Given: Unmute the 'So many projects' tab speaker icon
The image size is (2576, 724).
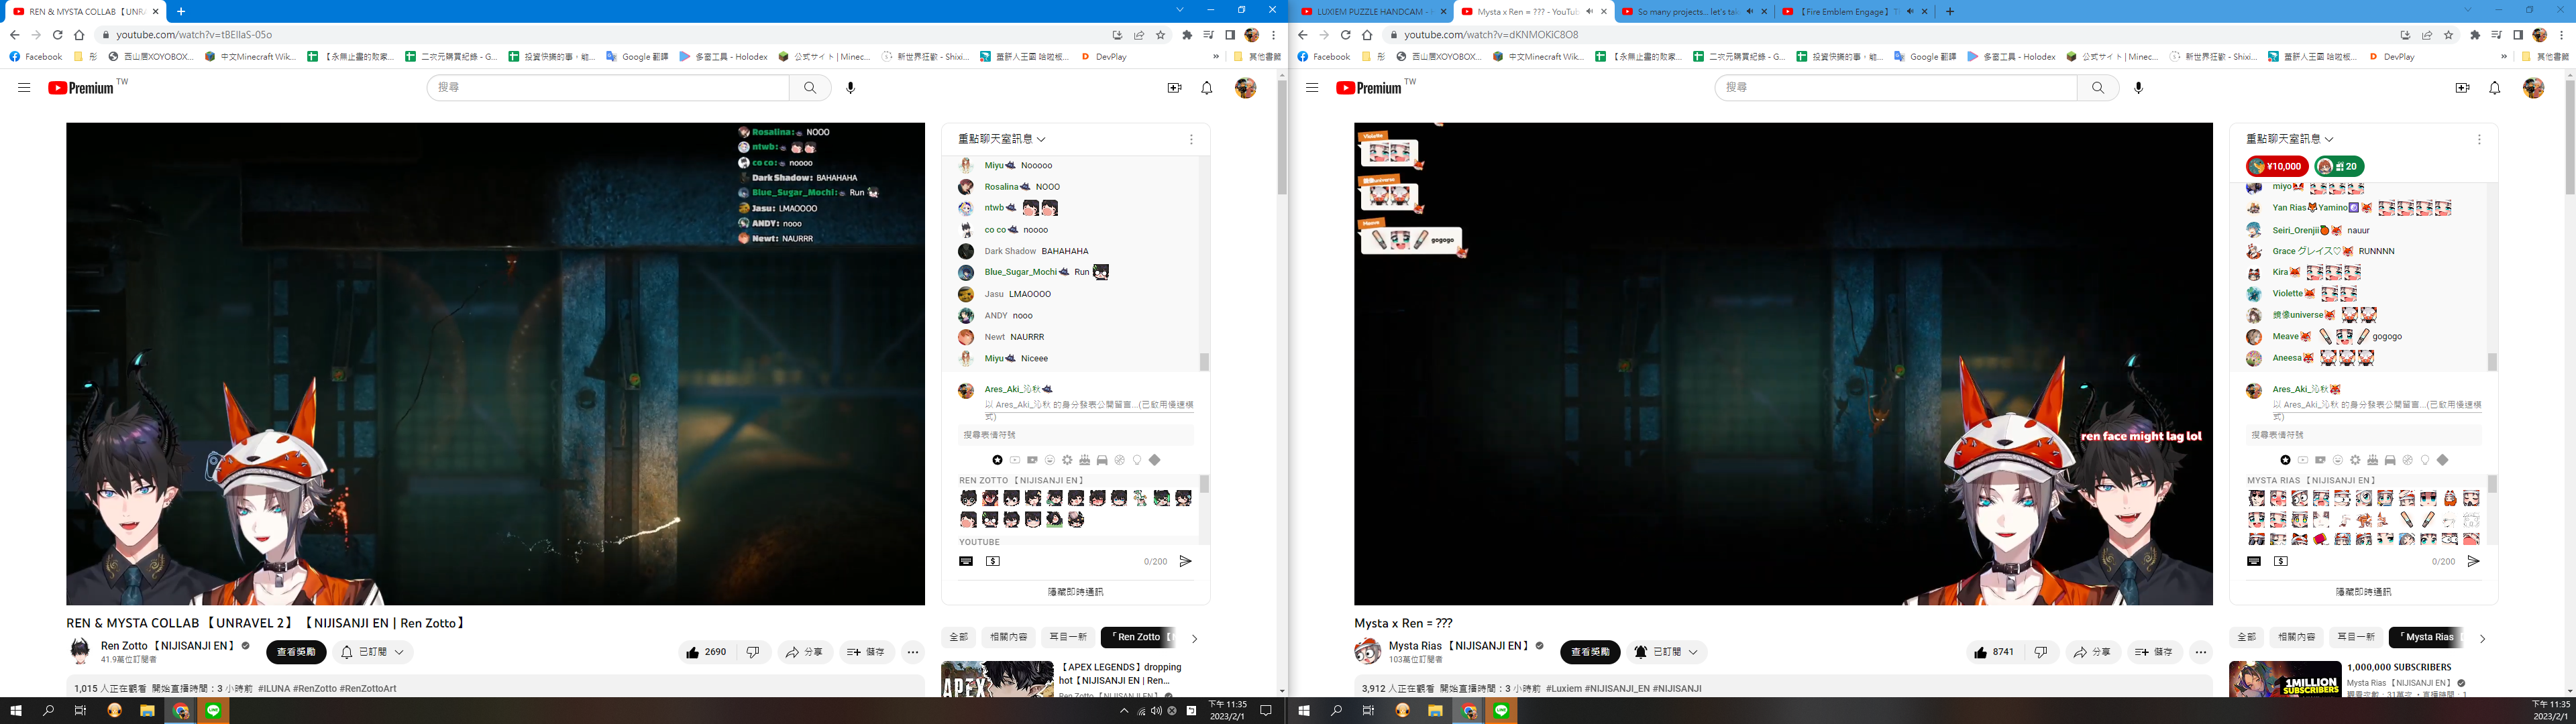Looking at the screenshot, I should click(1750, 12).
